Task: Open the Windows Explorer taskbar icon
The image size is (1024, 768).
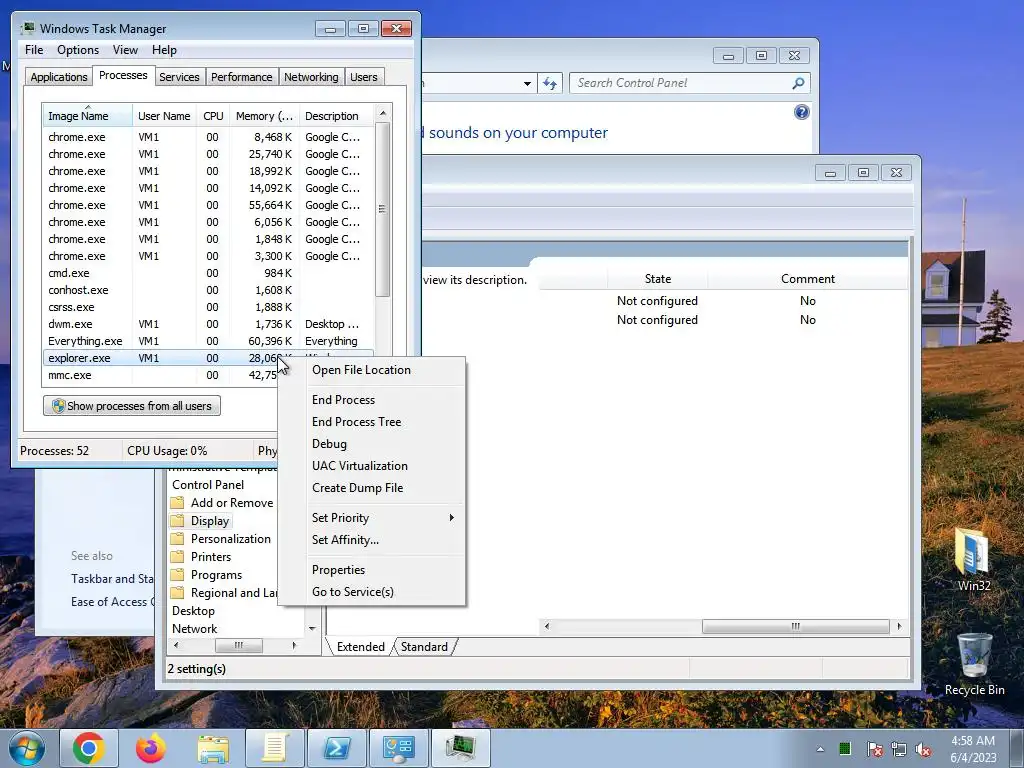Action: 213,748
